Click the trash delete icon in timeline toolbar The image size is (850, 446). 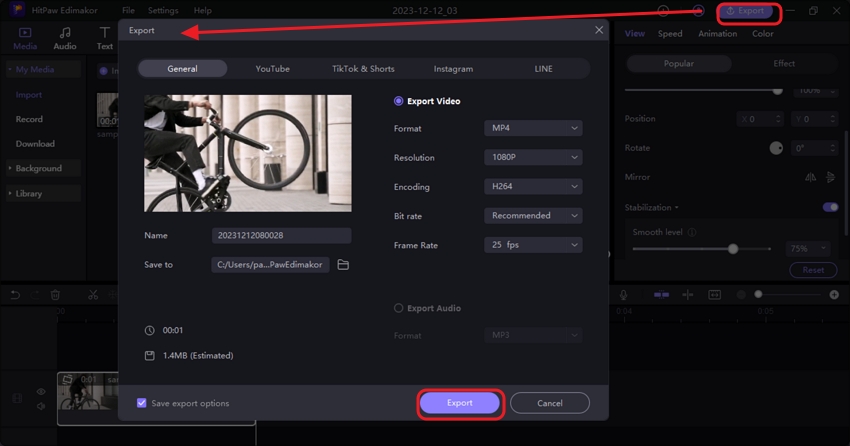point(55,295)
